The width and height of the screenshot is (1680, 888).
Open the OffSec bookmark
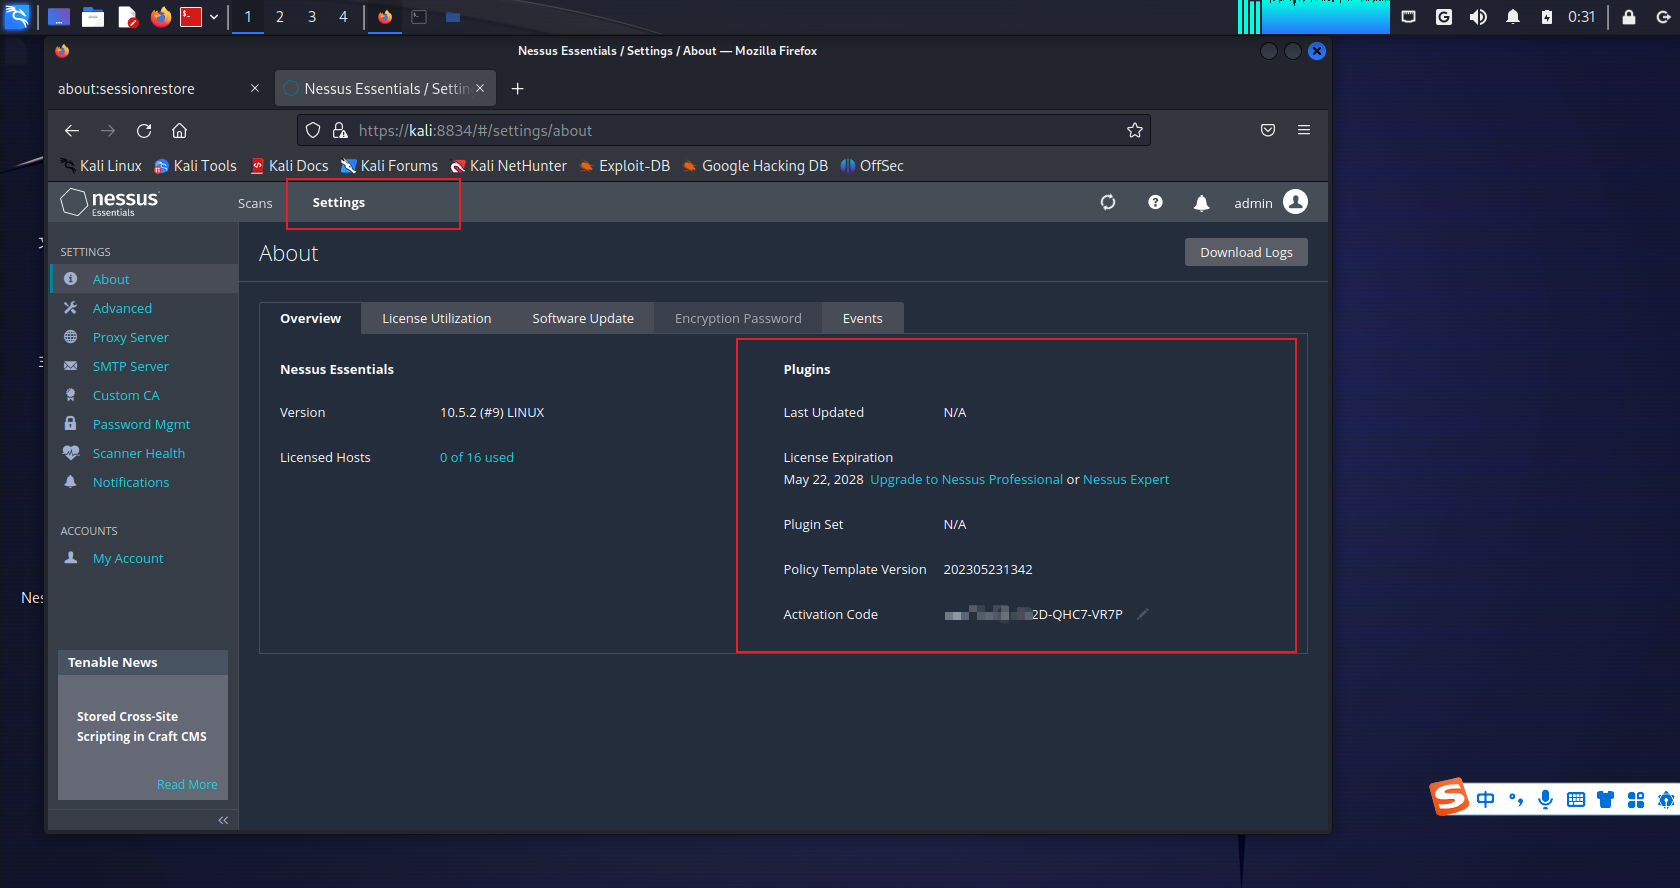872,166
